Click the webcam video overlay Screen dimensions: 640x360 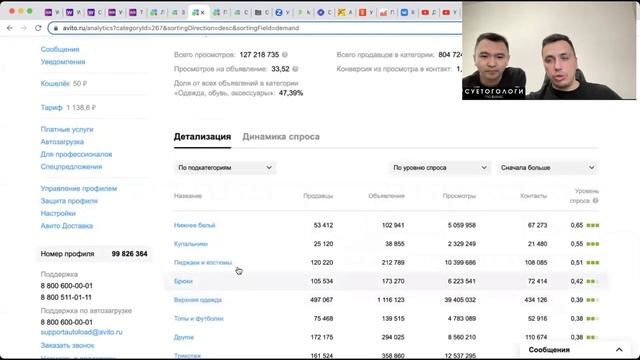pos(549,51)
